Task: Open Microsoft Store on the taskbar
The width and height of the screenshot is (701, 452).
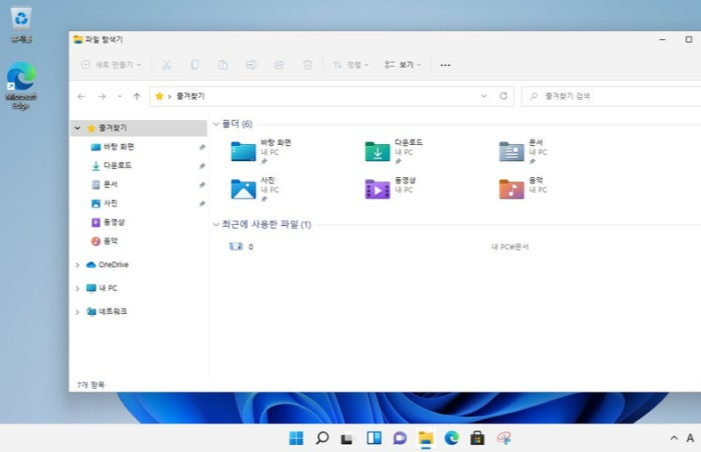Action: tap(477, 438)
